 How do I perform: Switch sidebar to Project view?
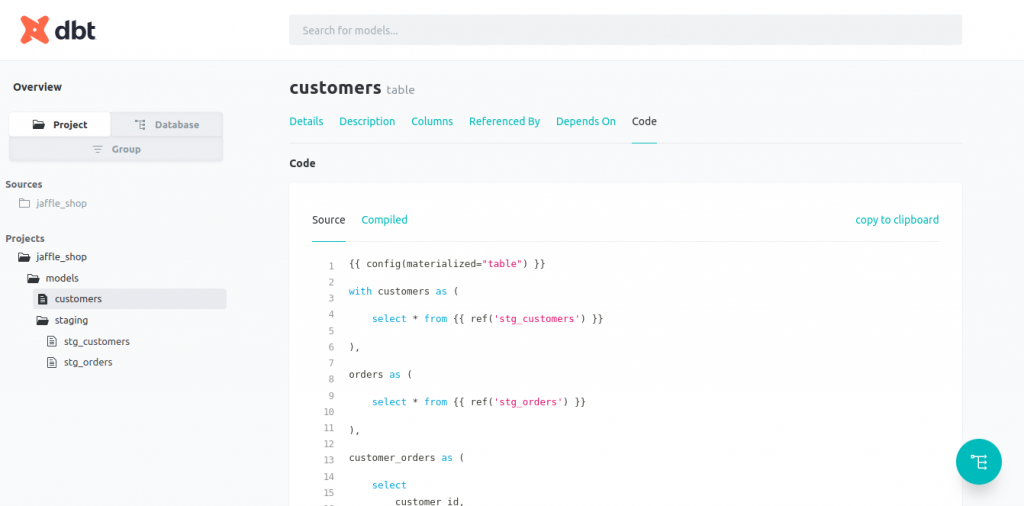pyautogui.click(x=60, y=124)
